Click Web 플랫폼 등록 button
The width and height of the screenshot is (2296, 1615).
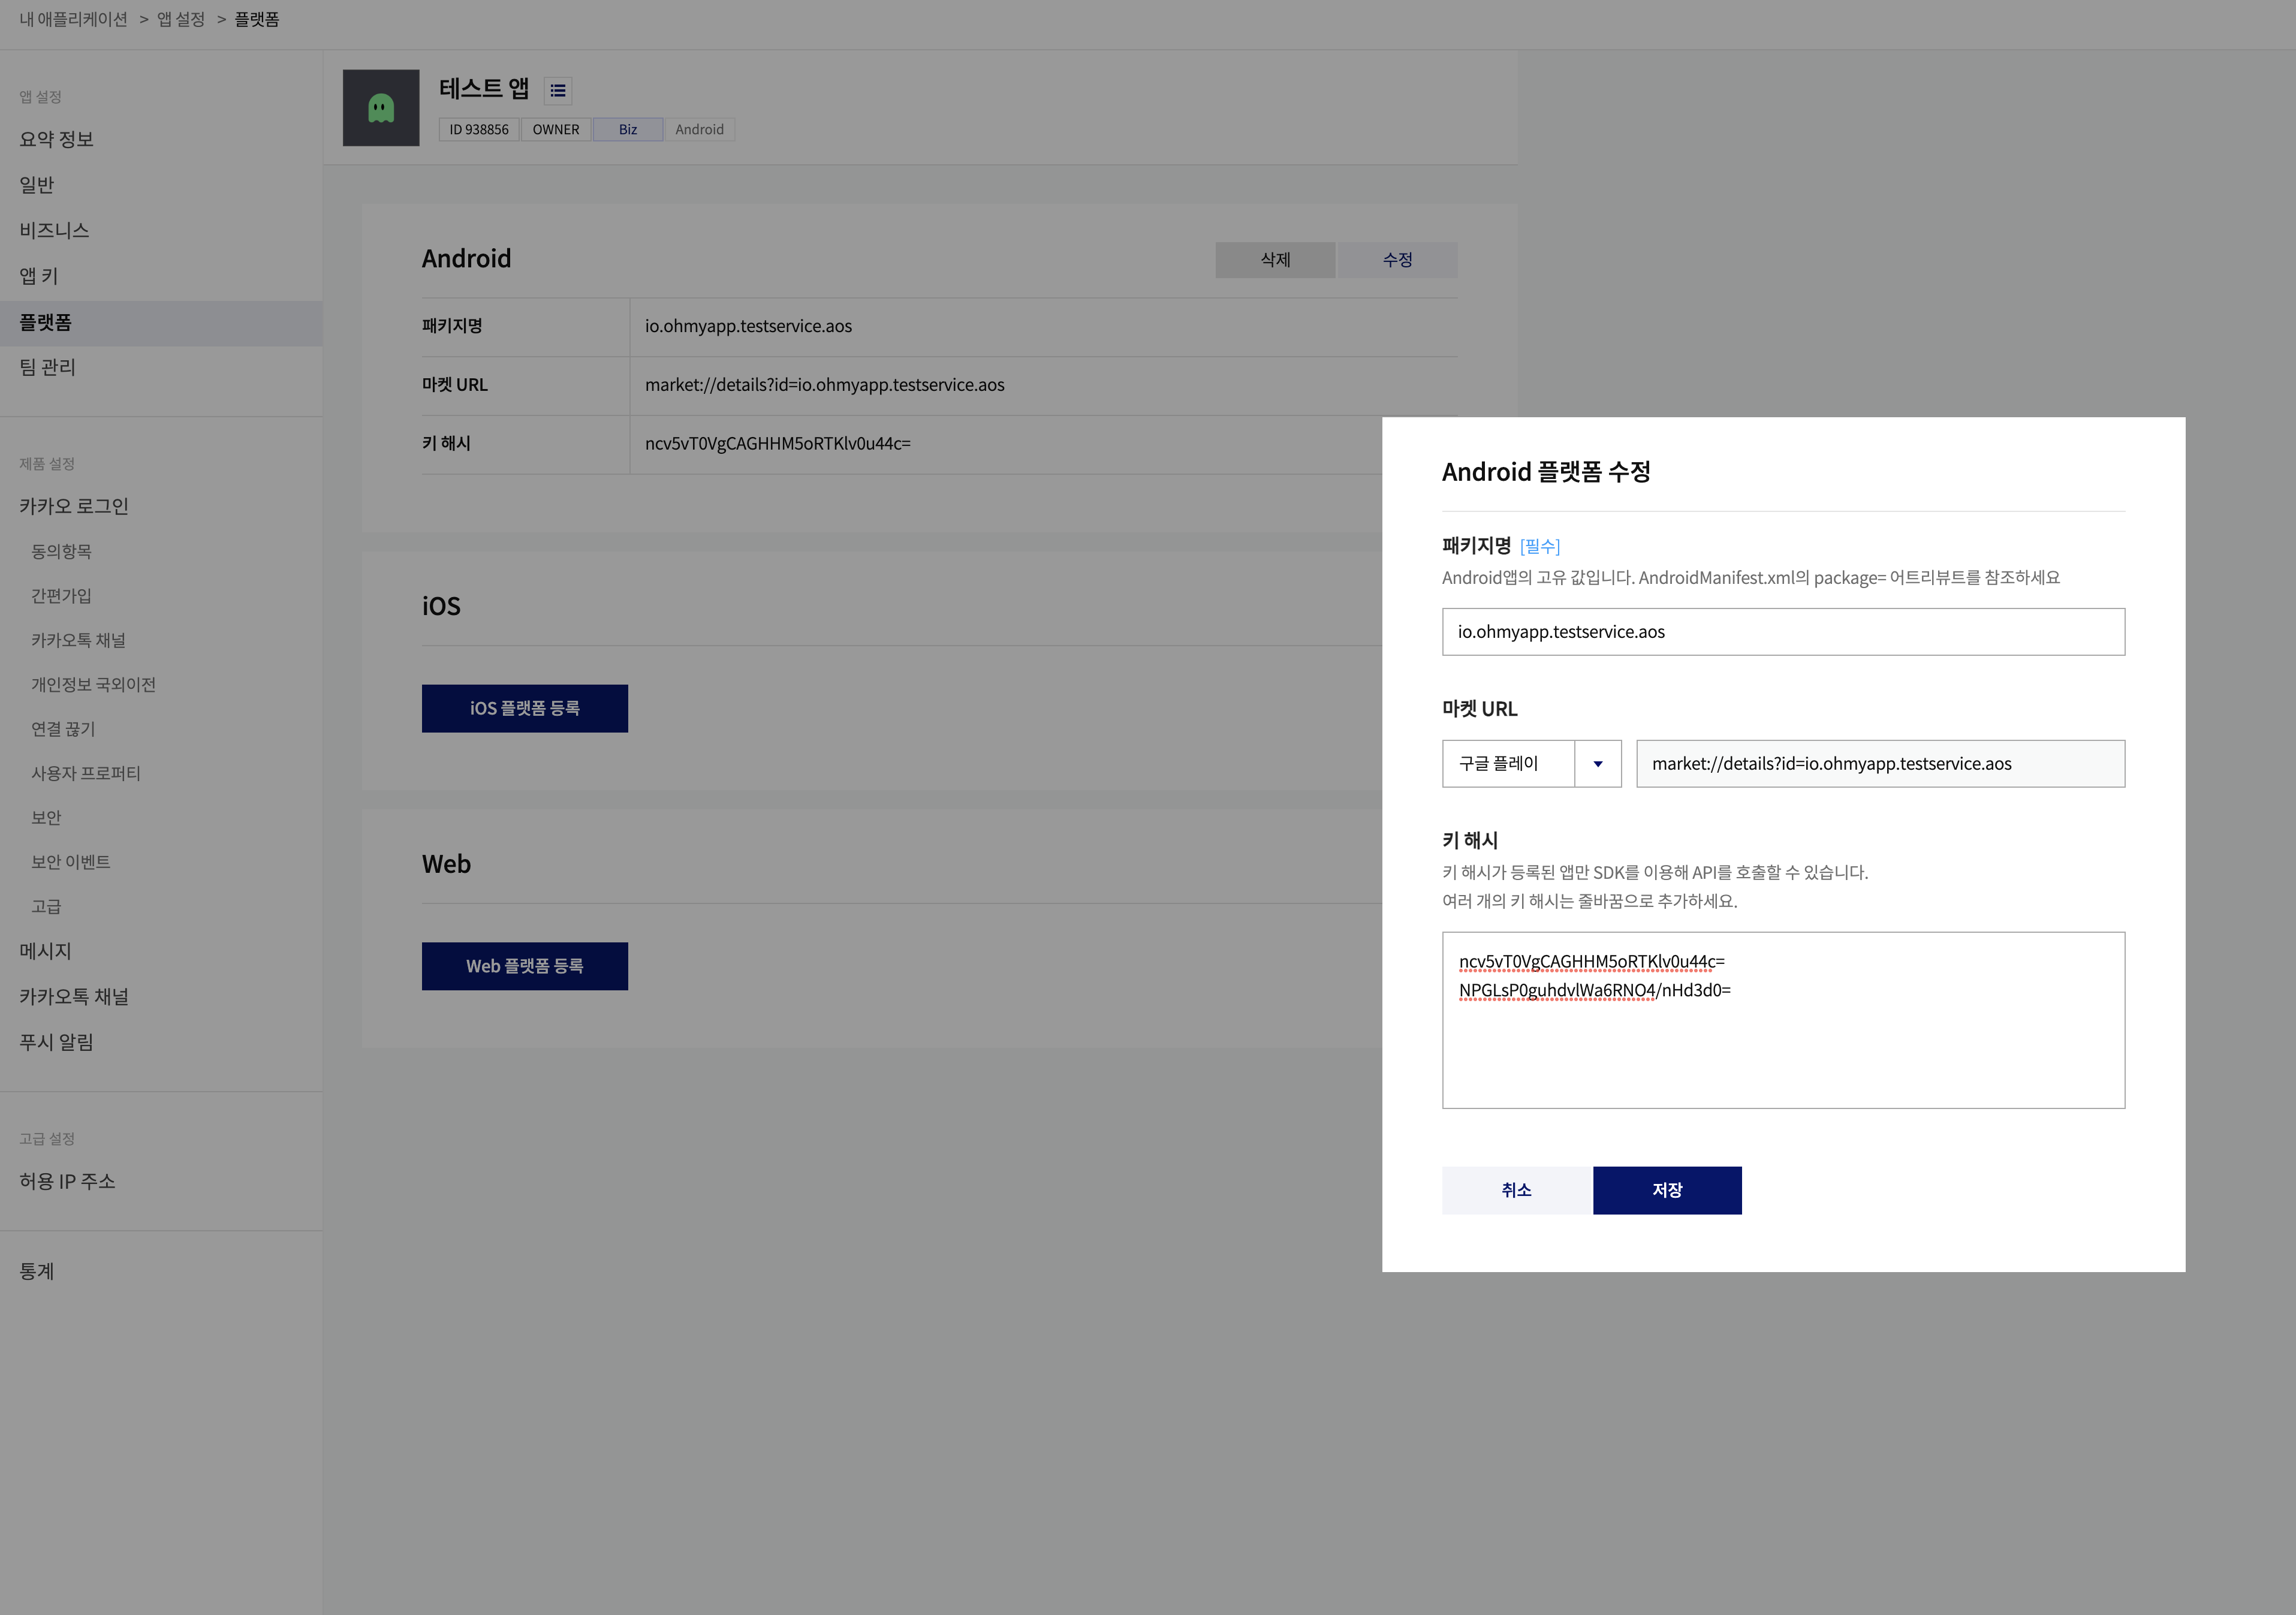click(524, 966)
